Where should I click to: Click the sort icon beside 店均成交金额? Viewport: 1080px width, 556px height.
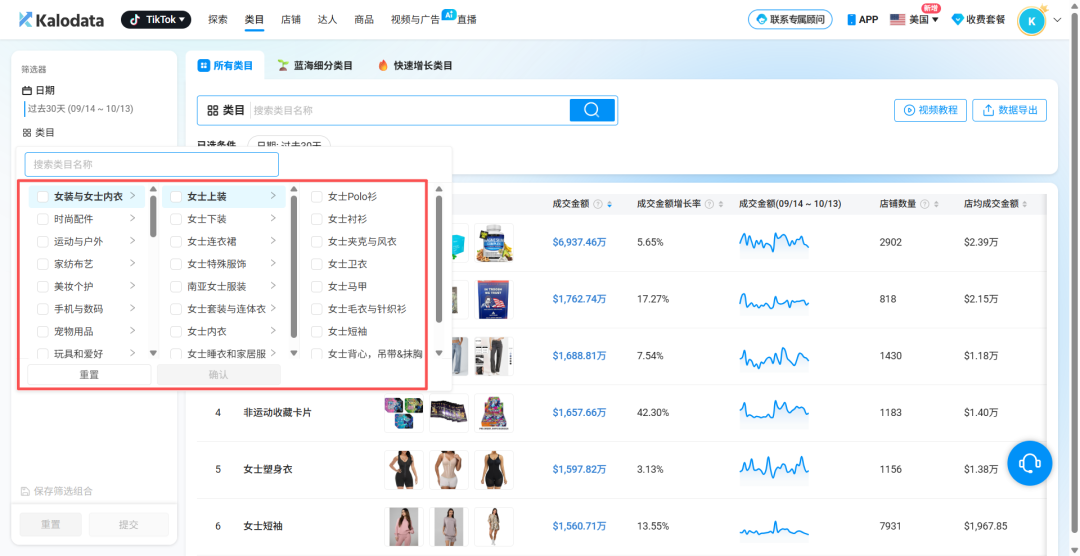tap(1026, 204)
